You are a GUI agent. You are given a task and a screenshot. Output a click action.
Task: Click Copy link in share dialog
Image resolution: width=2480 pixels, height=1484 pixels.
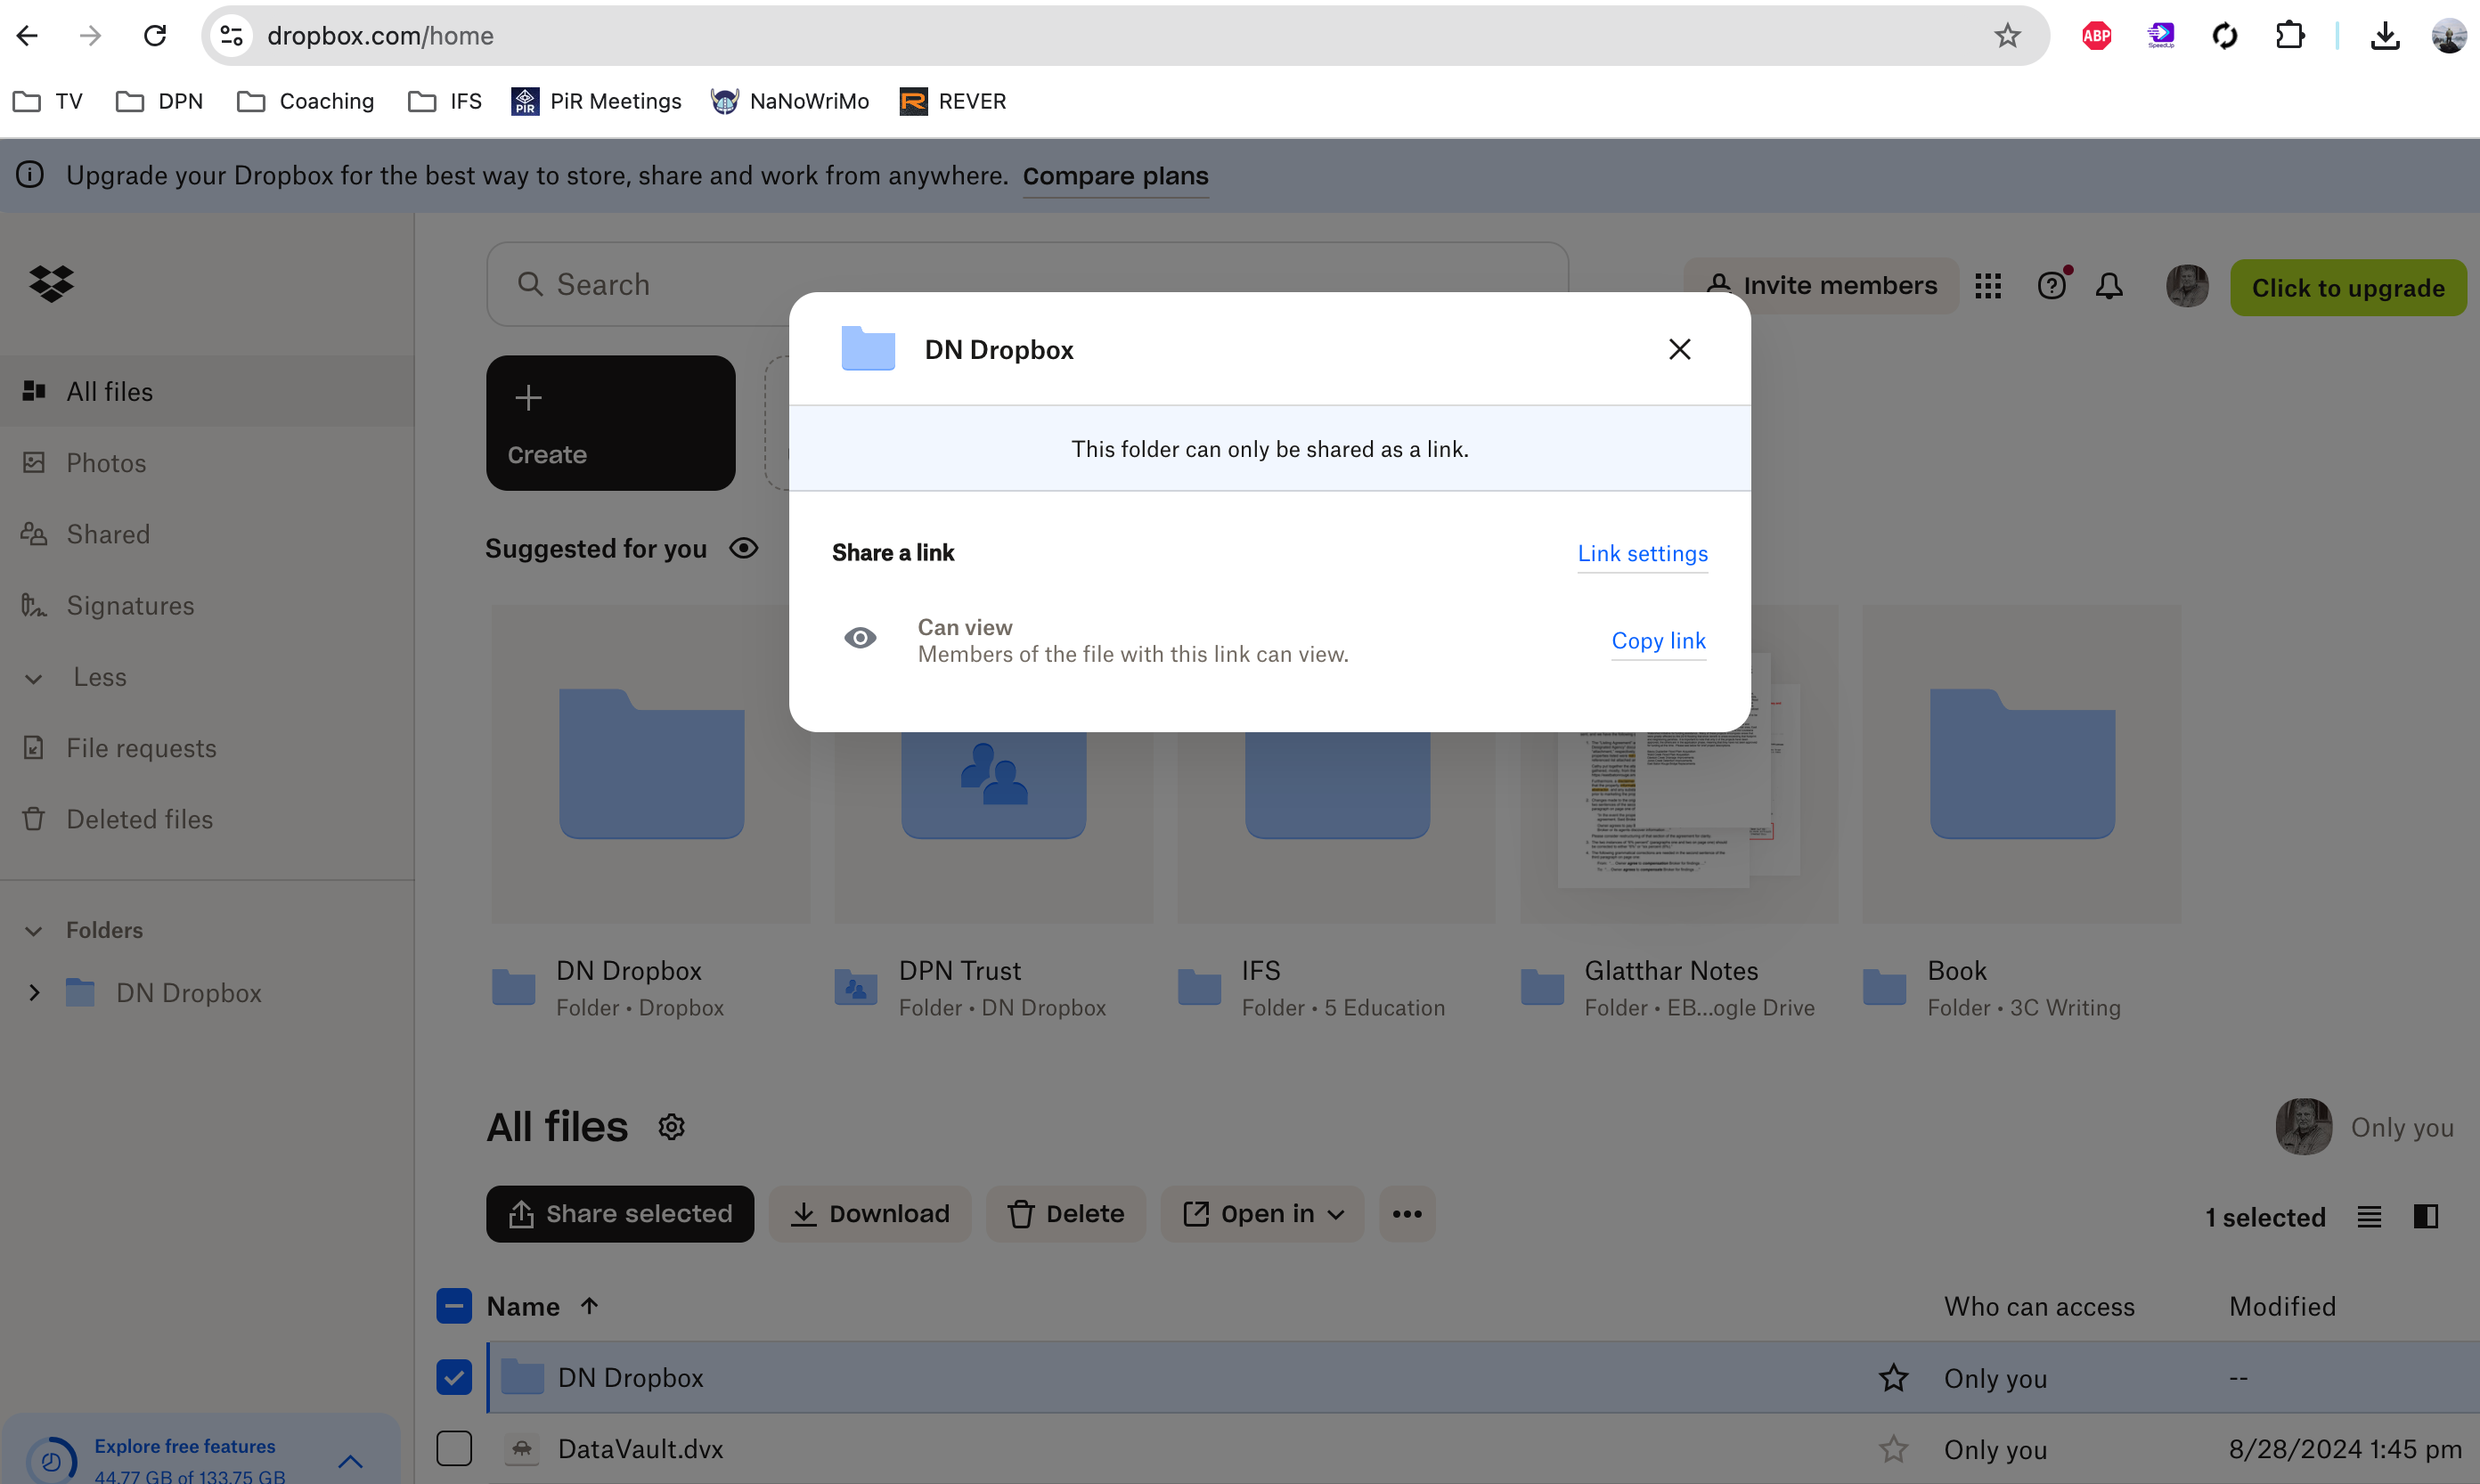point(1658,641)
